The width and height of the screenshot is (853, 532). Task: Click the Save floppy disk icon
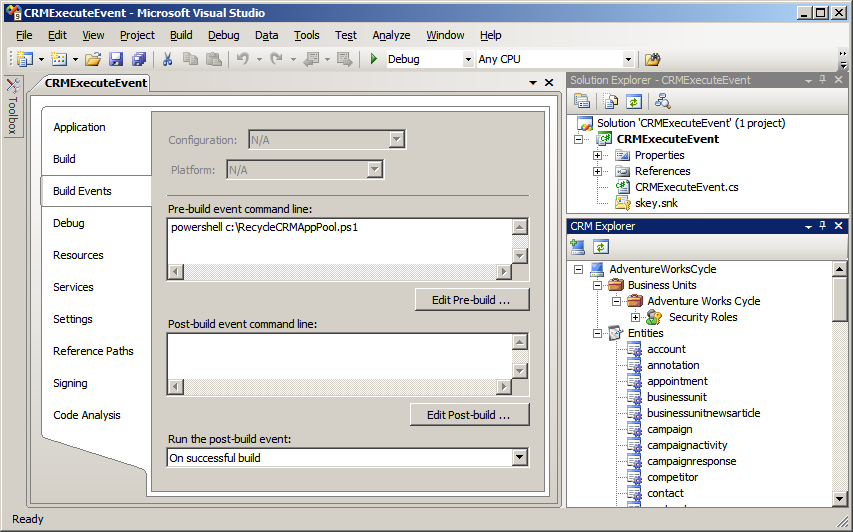116,59
